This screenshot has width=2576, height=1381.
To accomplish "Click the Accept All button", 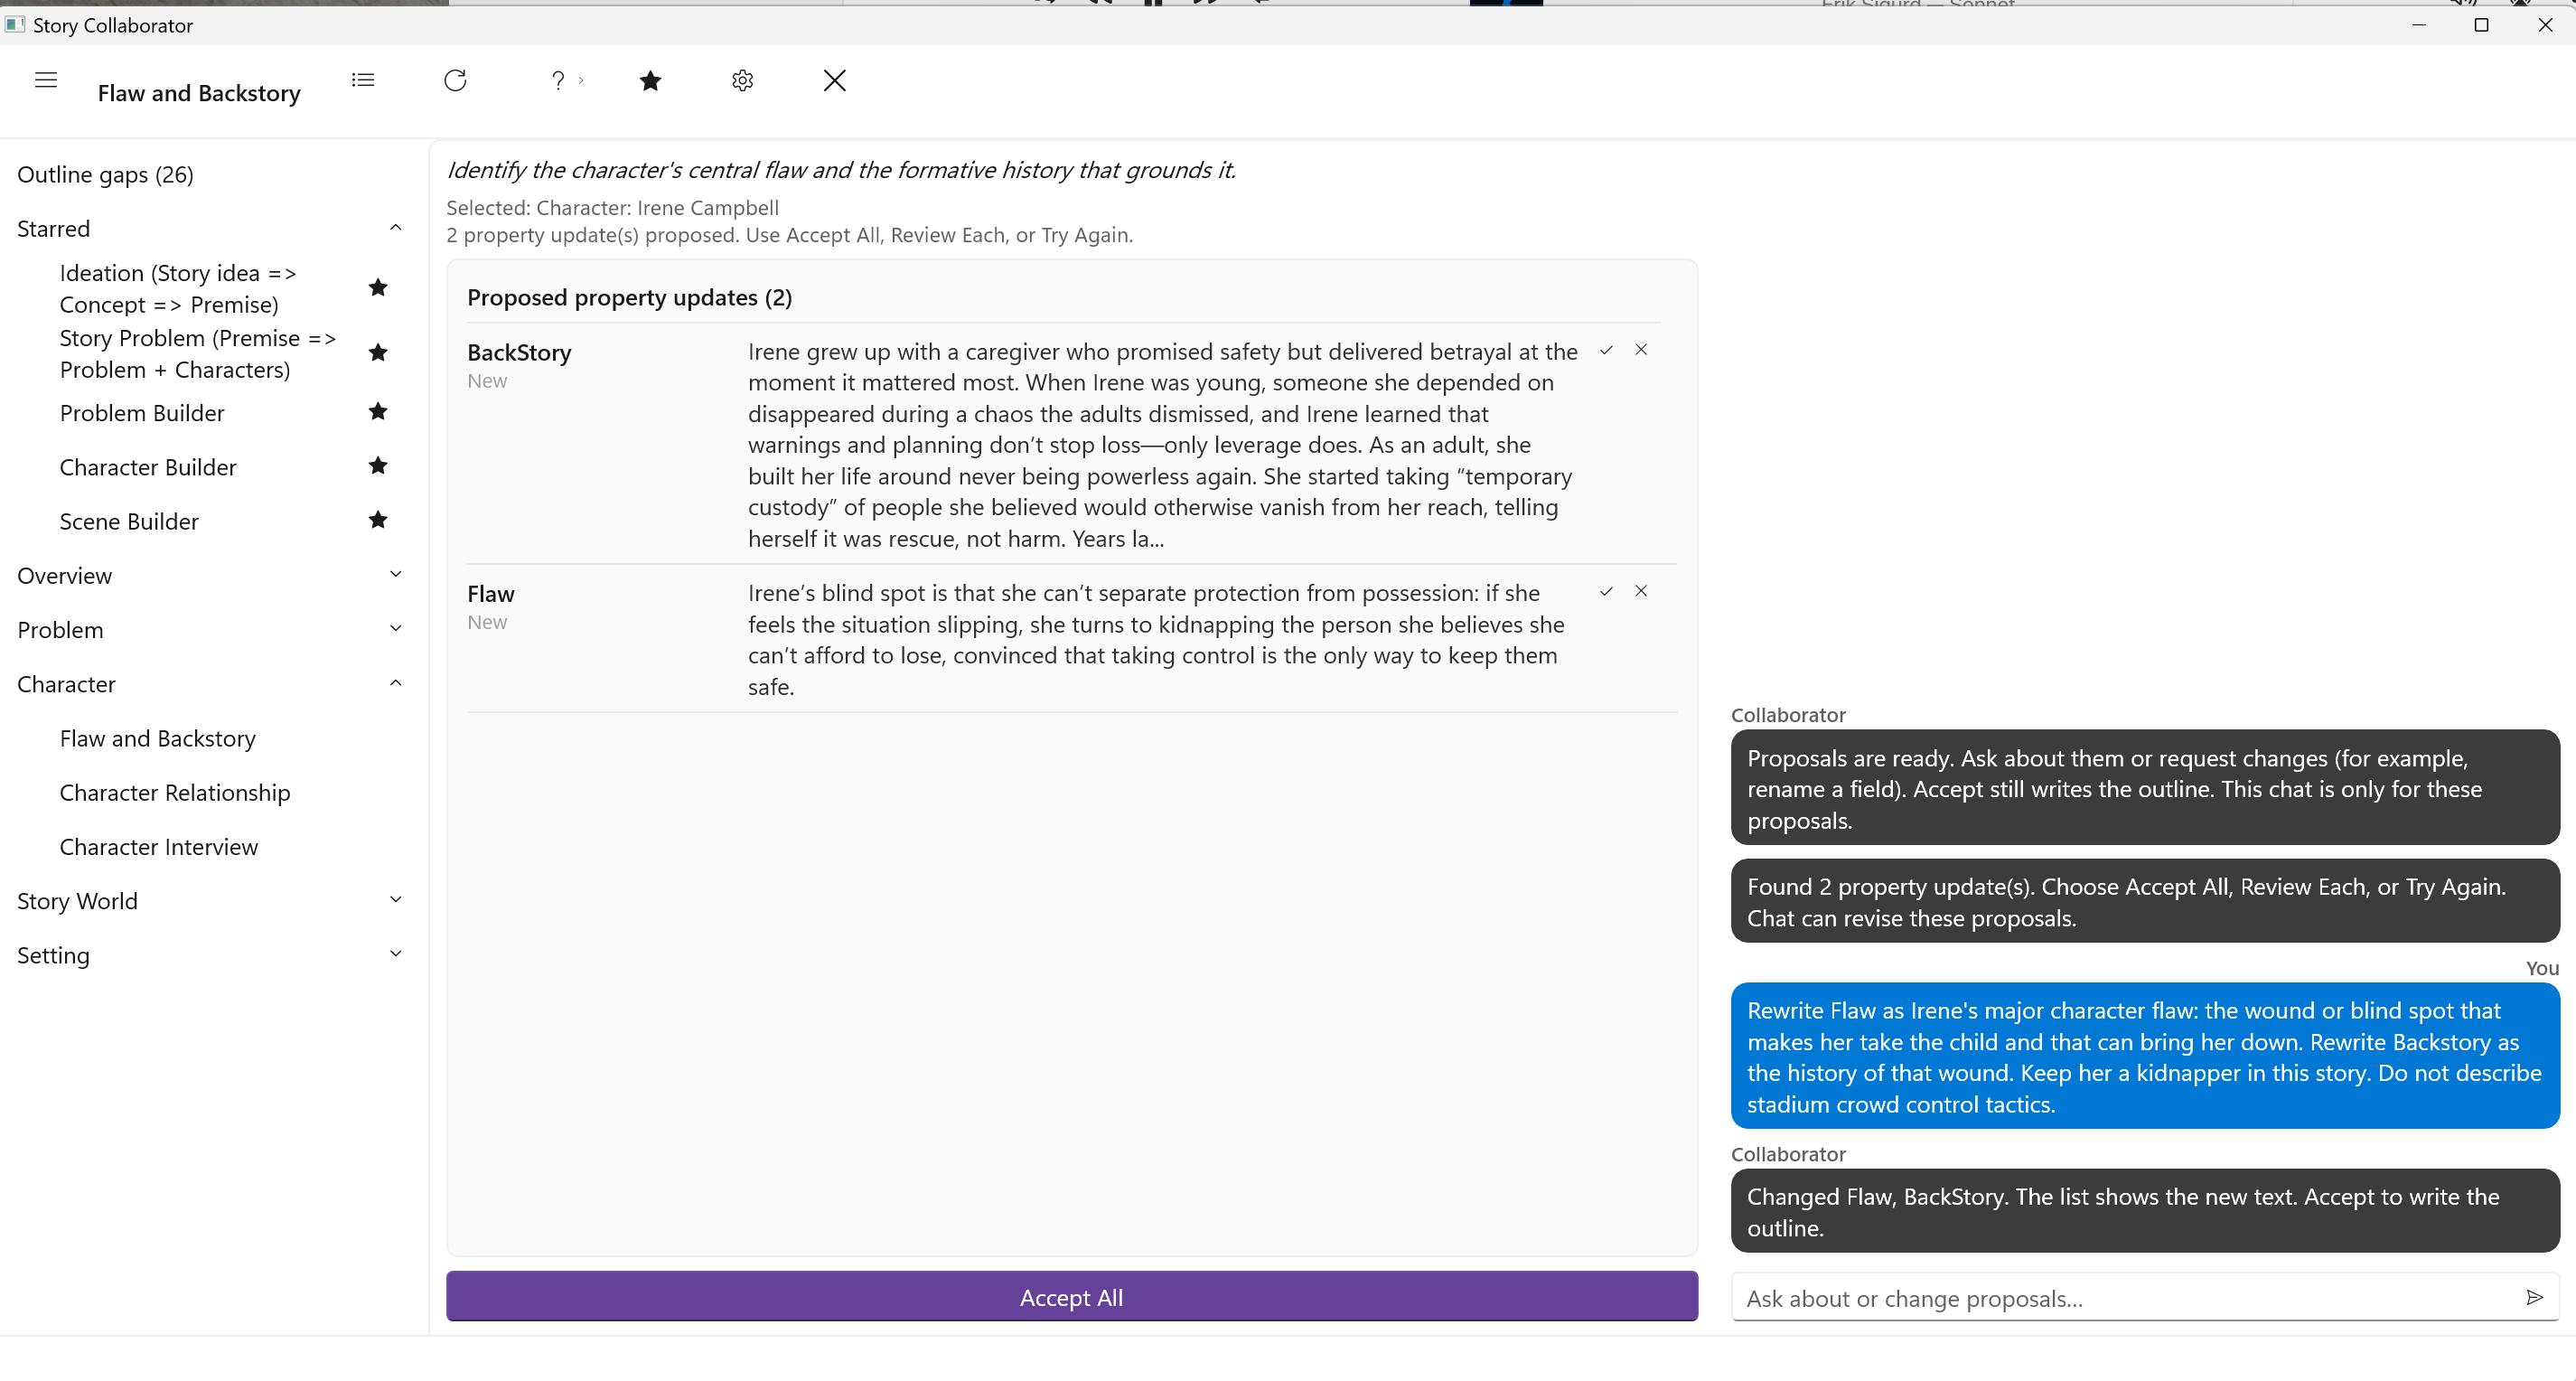I will pos(1071,1297).
